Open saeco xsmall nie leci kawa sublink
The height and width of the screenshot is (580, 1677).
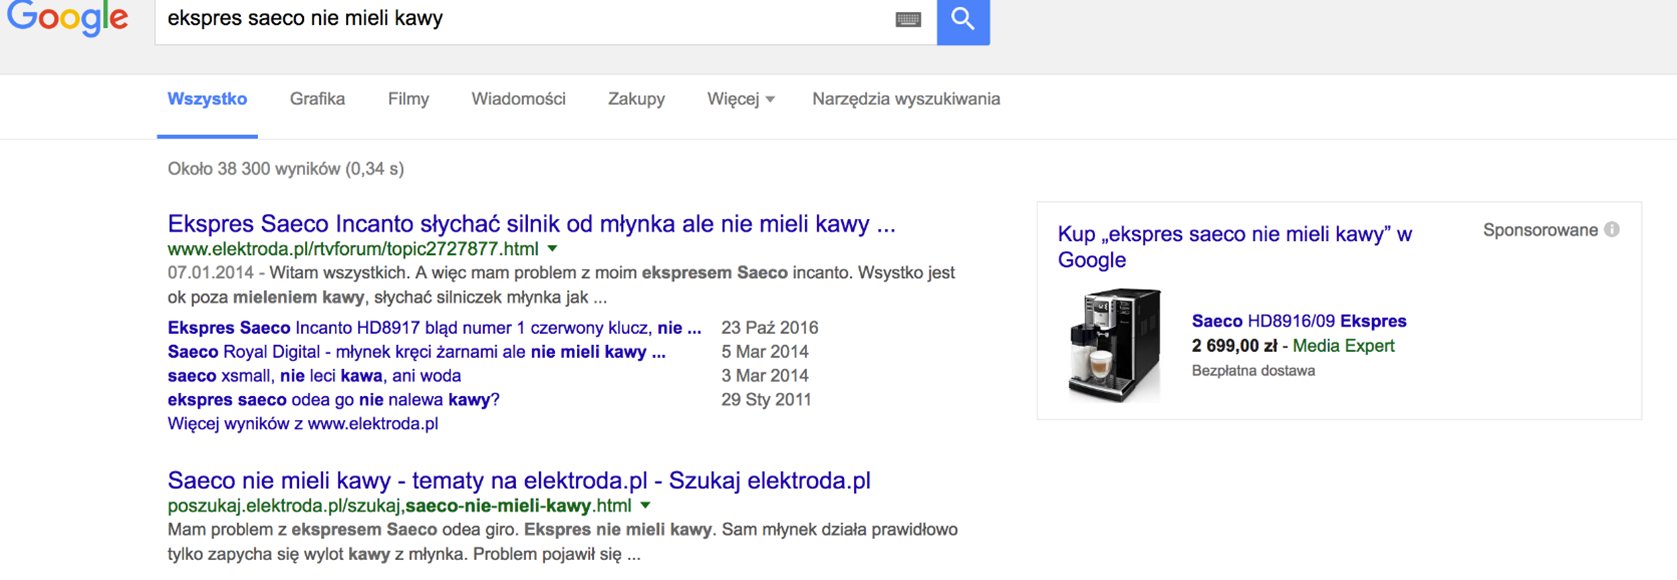click(x=314, y=375)
